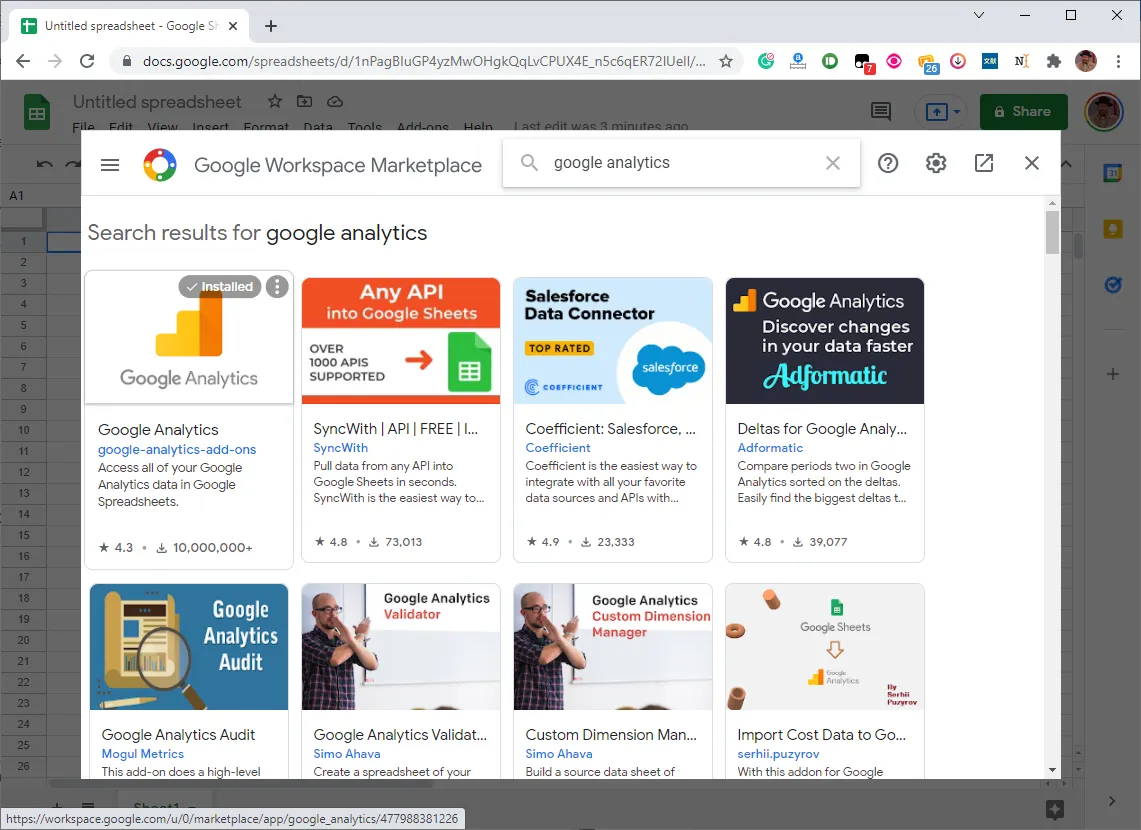Click the scroll down arrow in Marketplace
This screenshot has width=1141, height=830.
(x=1052, y=770)
